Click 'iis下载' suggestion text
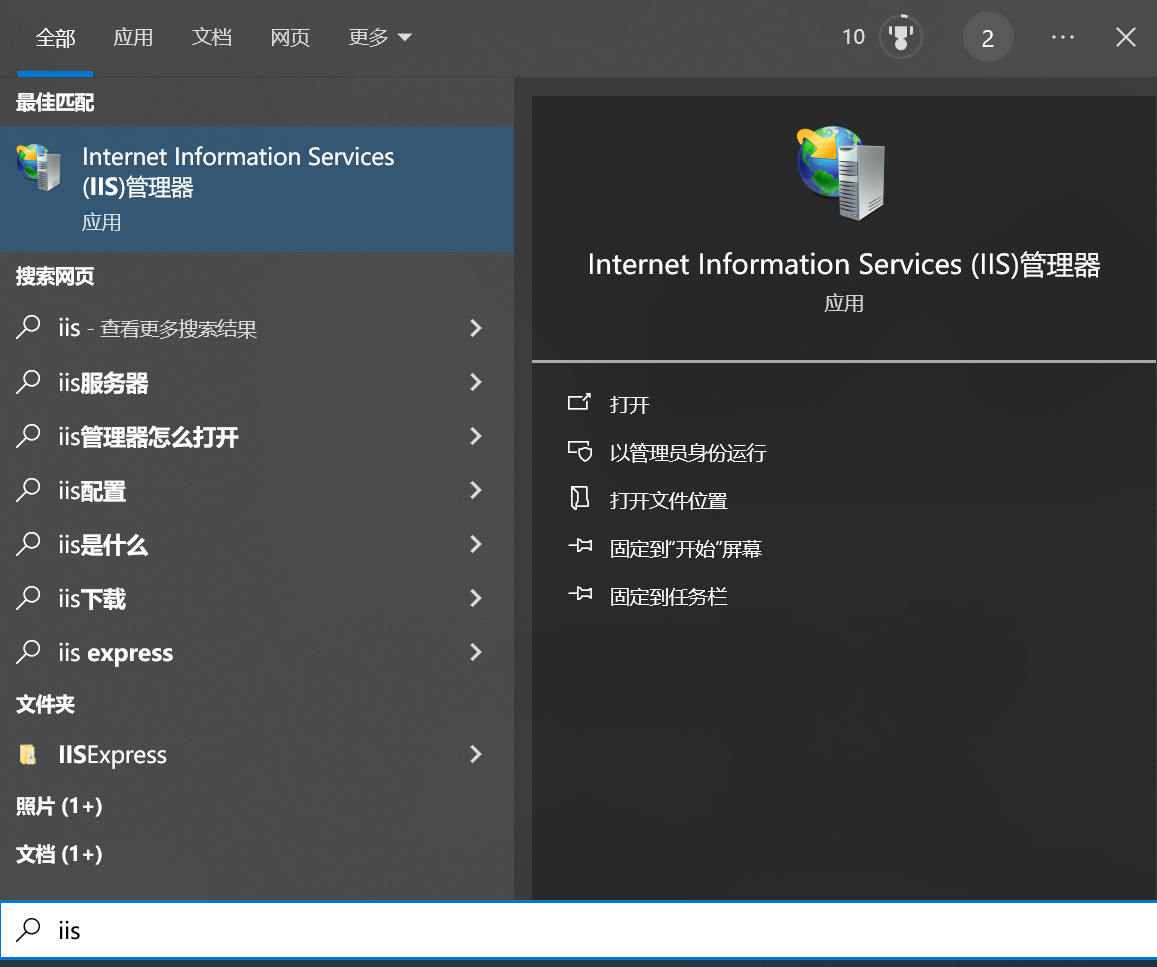 (92, 599)
